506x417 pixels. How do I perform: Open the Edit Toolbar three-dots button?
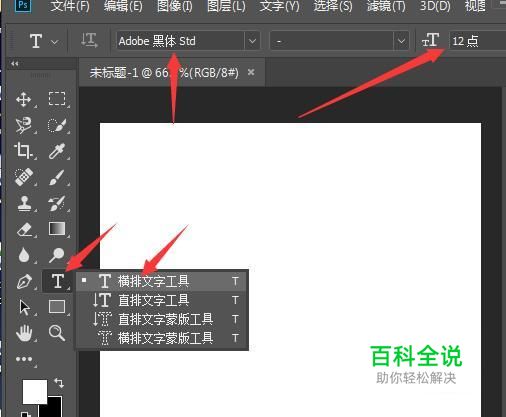[x=24, y=359]
